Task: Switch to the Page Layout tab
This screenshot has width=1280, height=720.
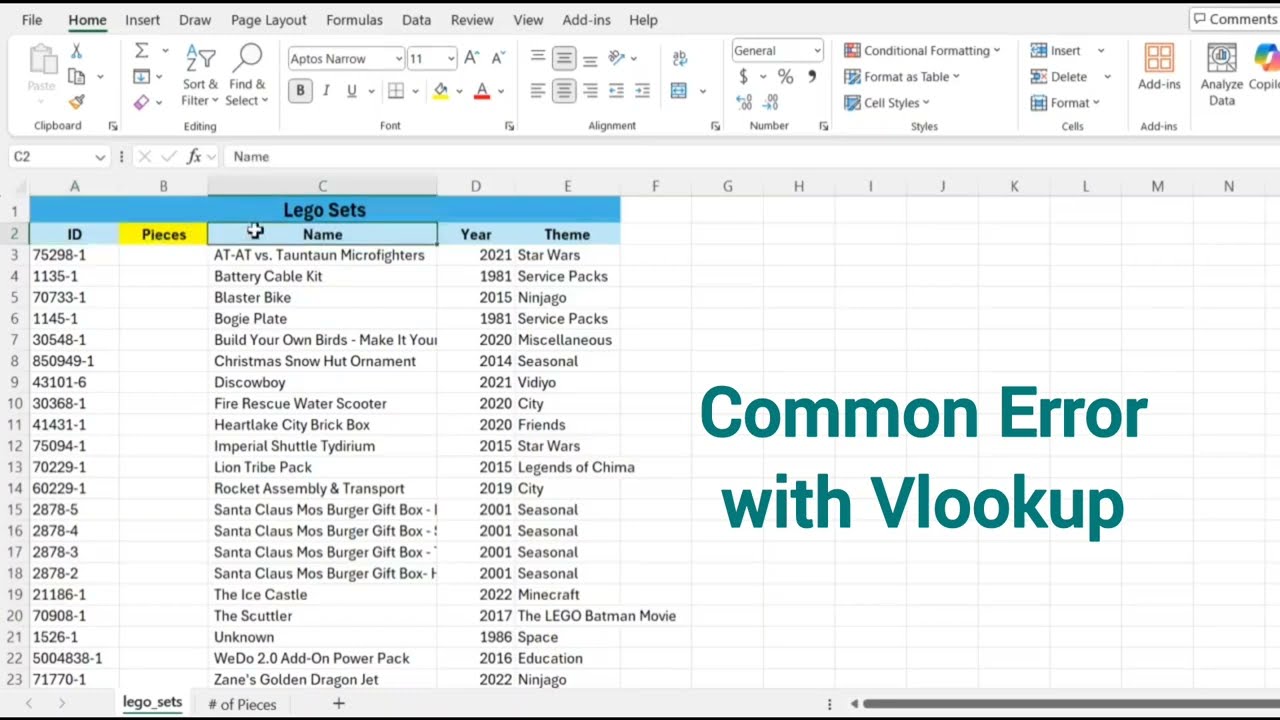Action: (268, 20)
